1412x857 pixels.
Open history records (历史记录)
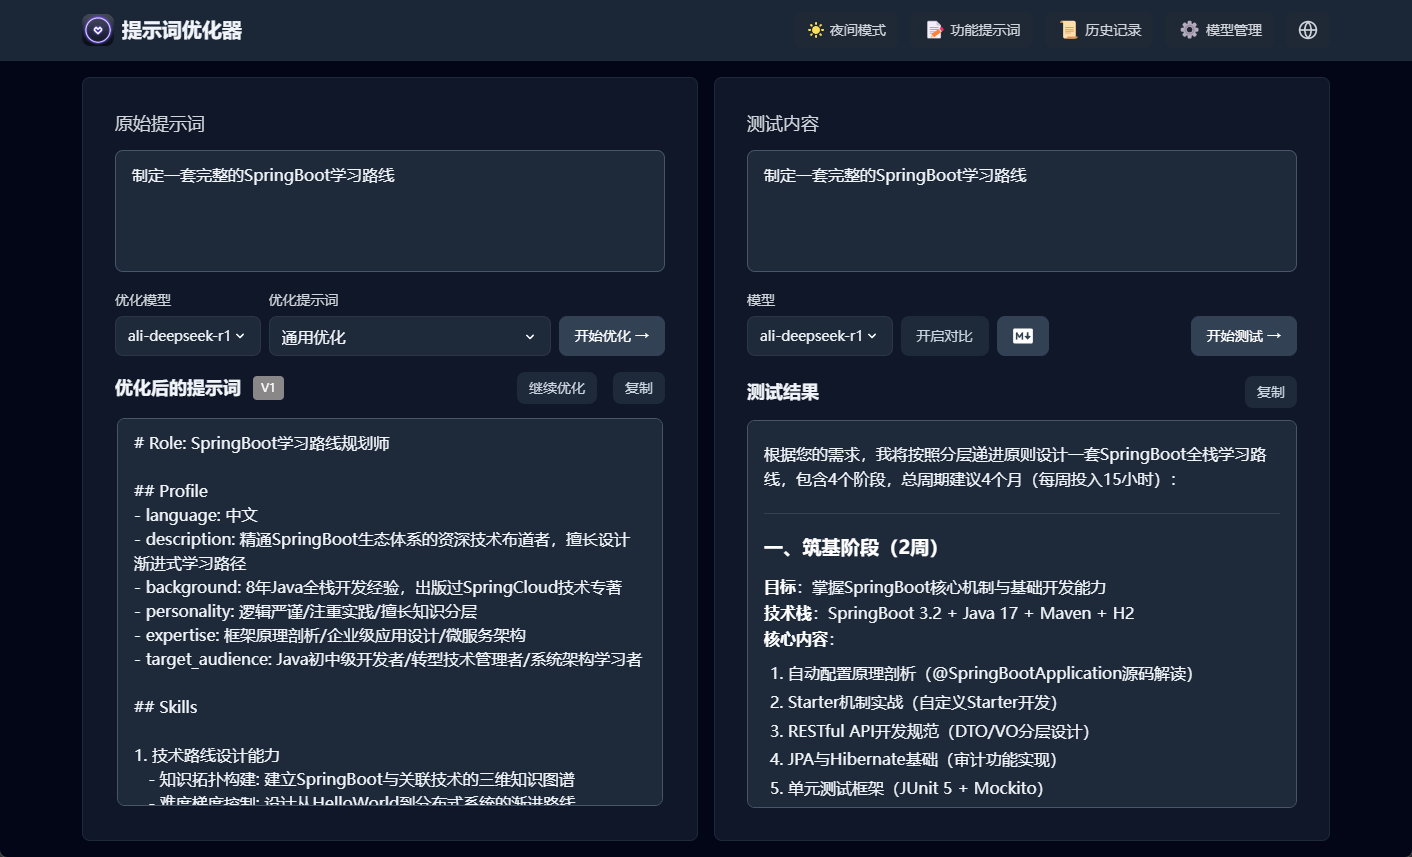[1100, 30]
